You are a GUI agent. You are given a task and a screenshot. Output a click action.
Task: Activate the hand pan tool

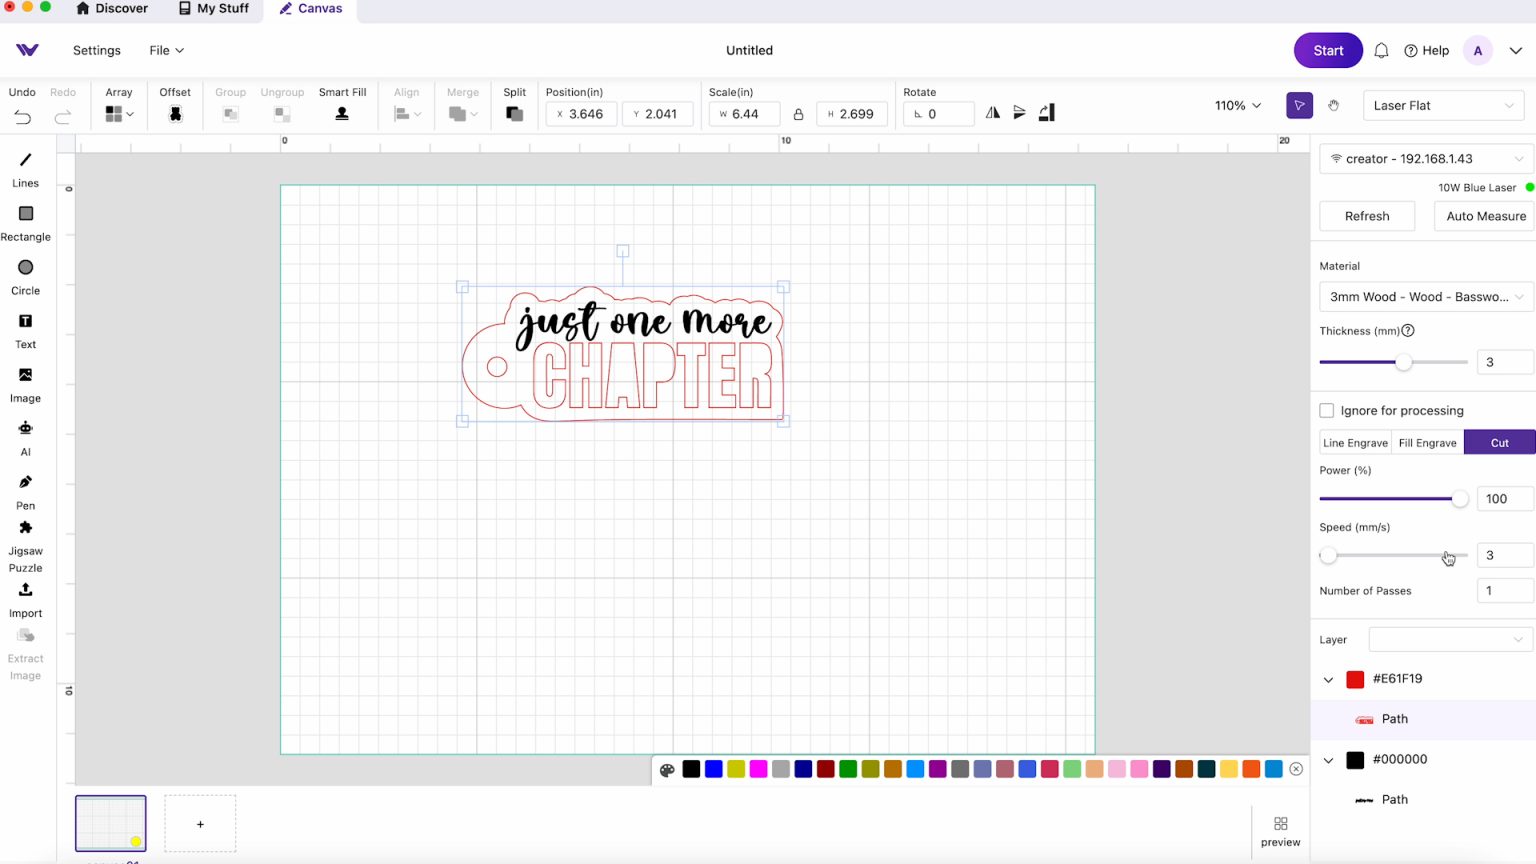coord(1333,105)
